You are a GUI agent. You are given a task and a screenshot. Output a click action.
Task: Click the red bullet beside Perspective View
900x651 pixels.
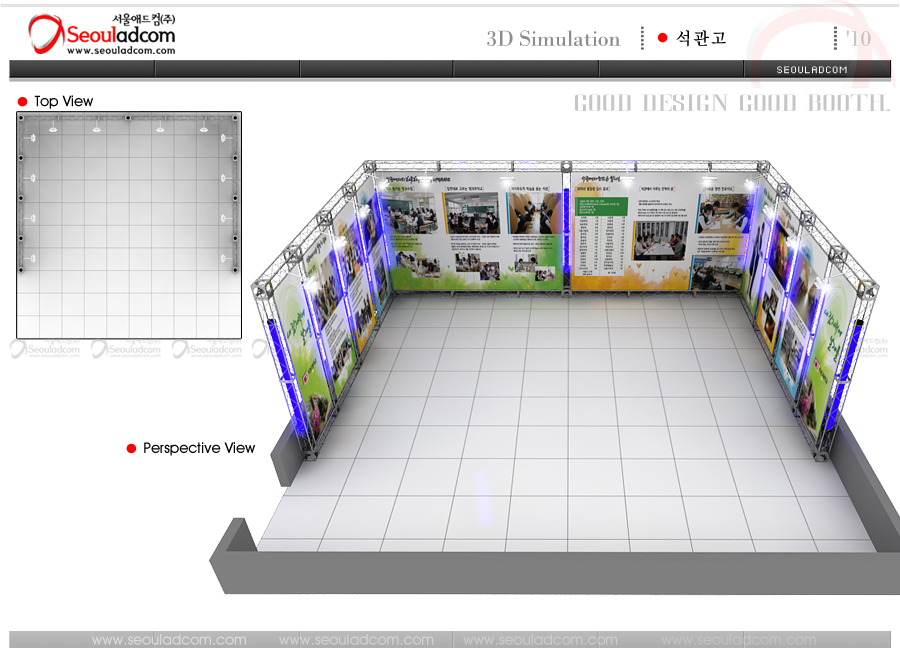(131, 449)
